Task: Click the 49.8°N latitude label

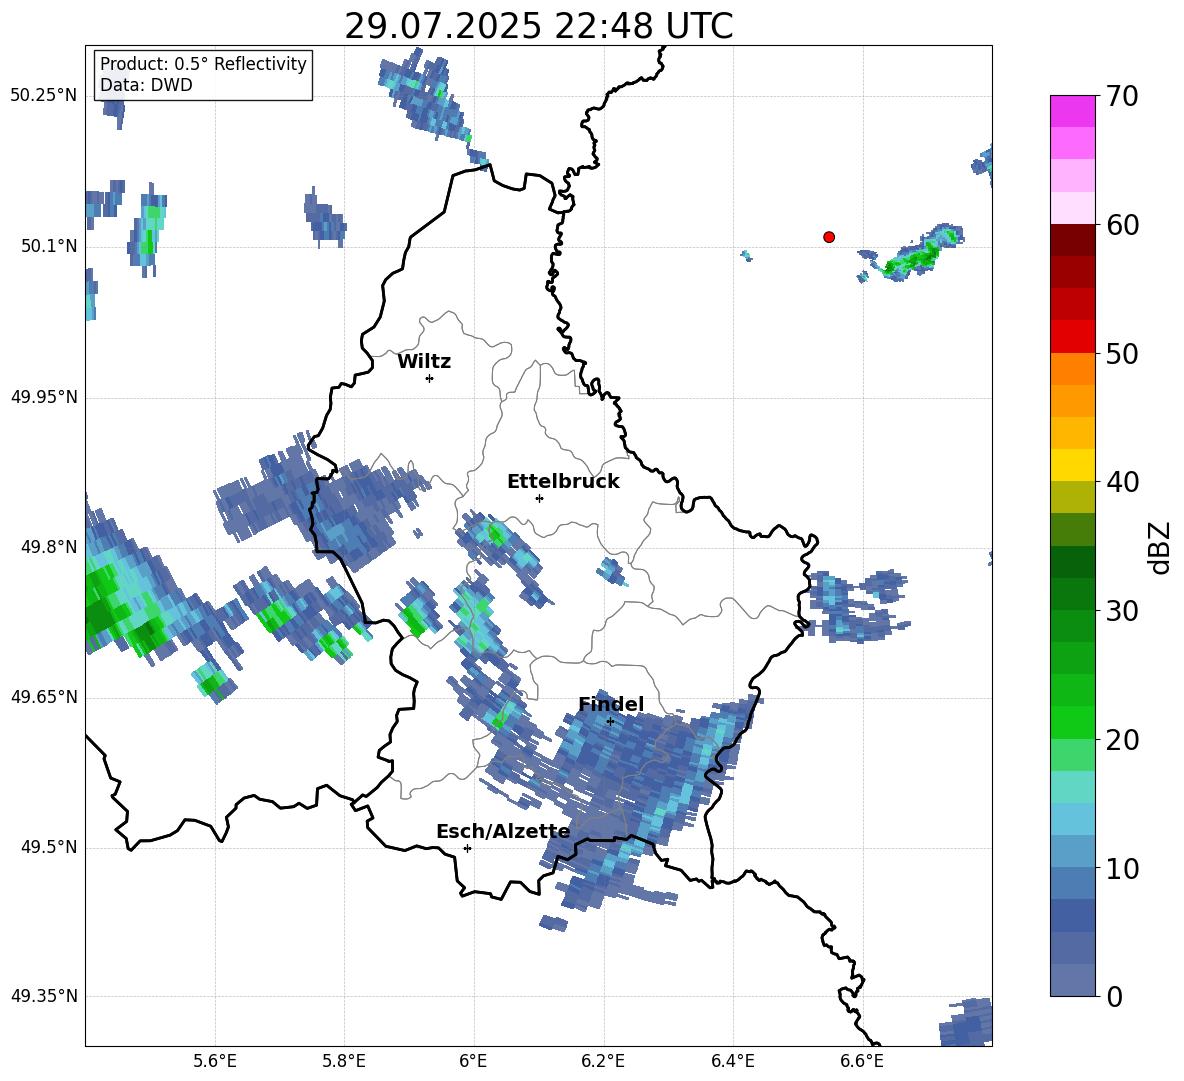Action: click(x=48, y=547)
